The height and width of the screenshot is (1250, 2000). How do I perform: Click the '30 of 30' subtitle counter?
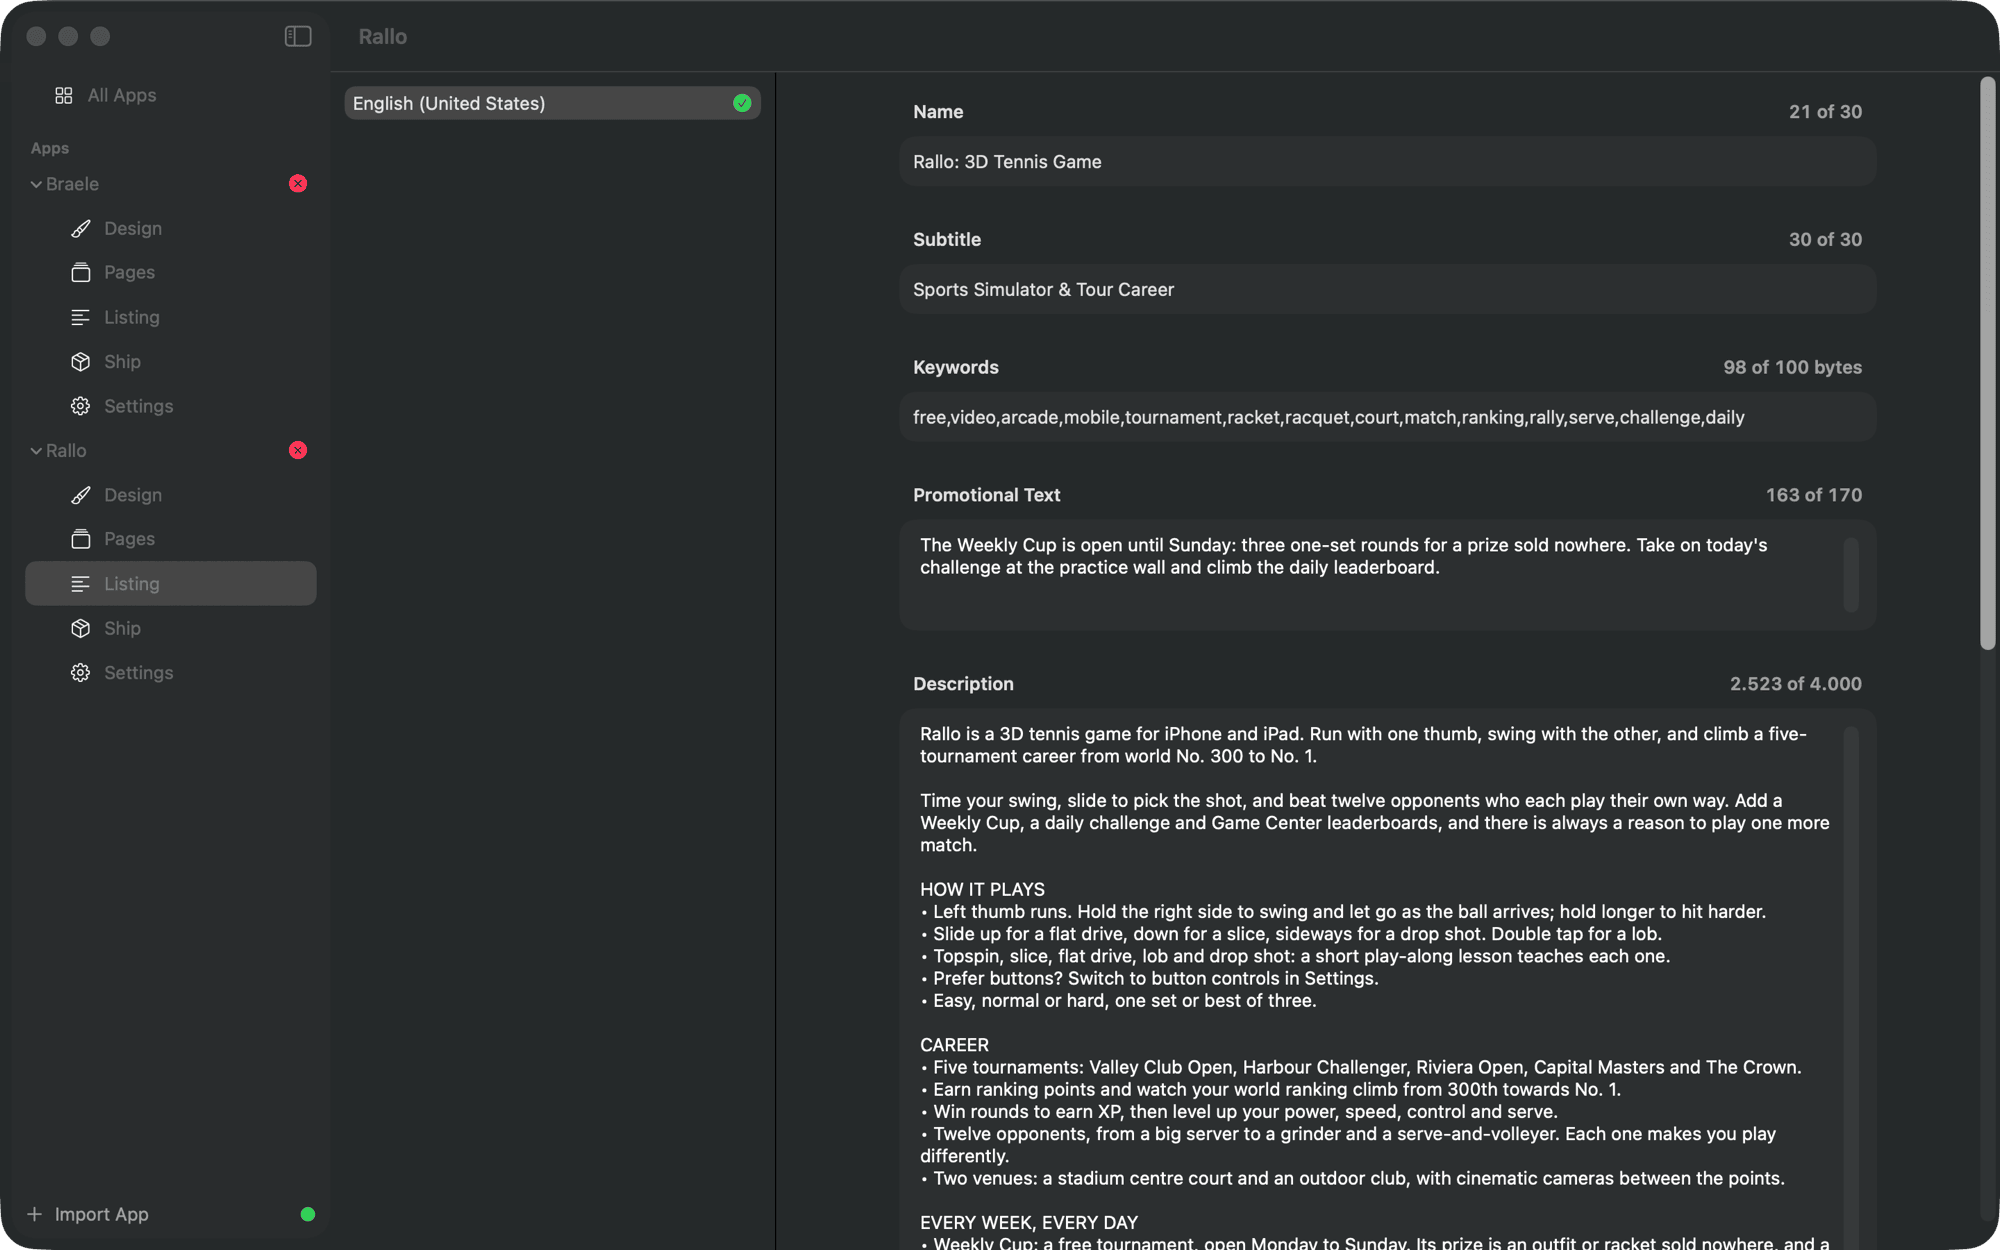click(1825, 240)
